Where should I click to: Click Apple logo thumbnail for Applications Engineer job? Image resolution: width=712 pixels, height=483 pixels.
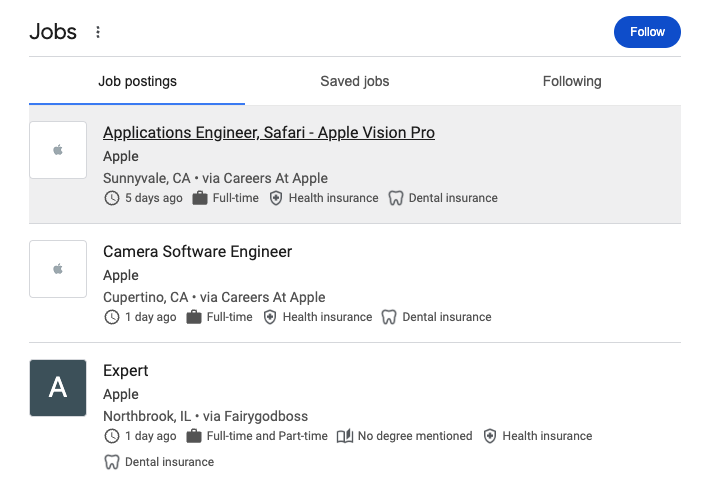58,150
